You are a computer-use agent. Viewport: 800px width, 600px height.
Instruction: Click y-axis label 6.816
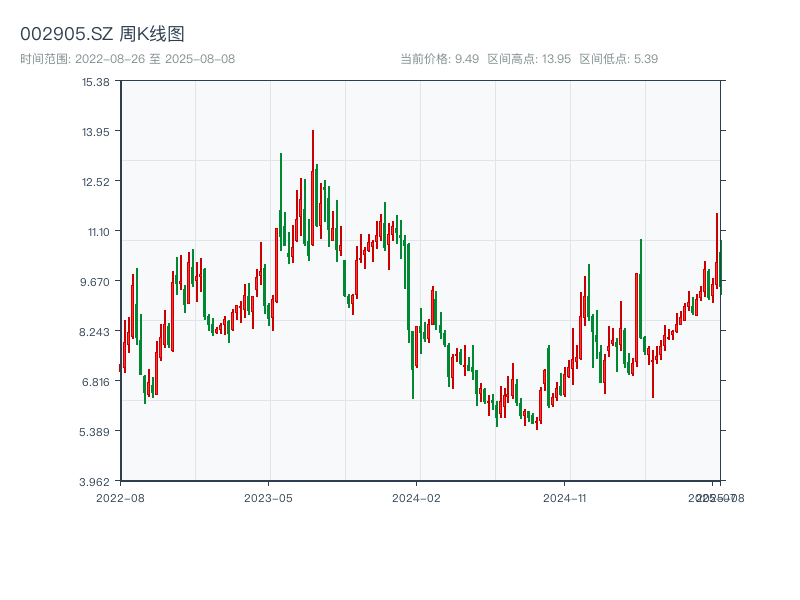(x=95, y=382)
